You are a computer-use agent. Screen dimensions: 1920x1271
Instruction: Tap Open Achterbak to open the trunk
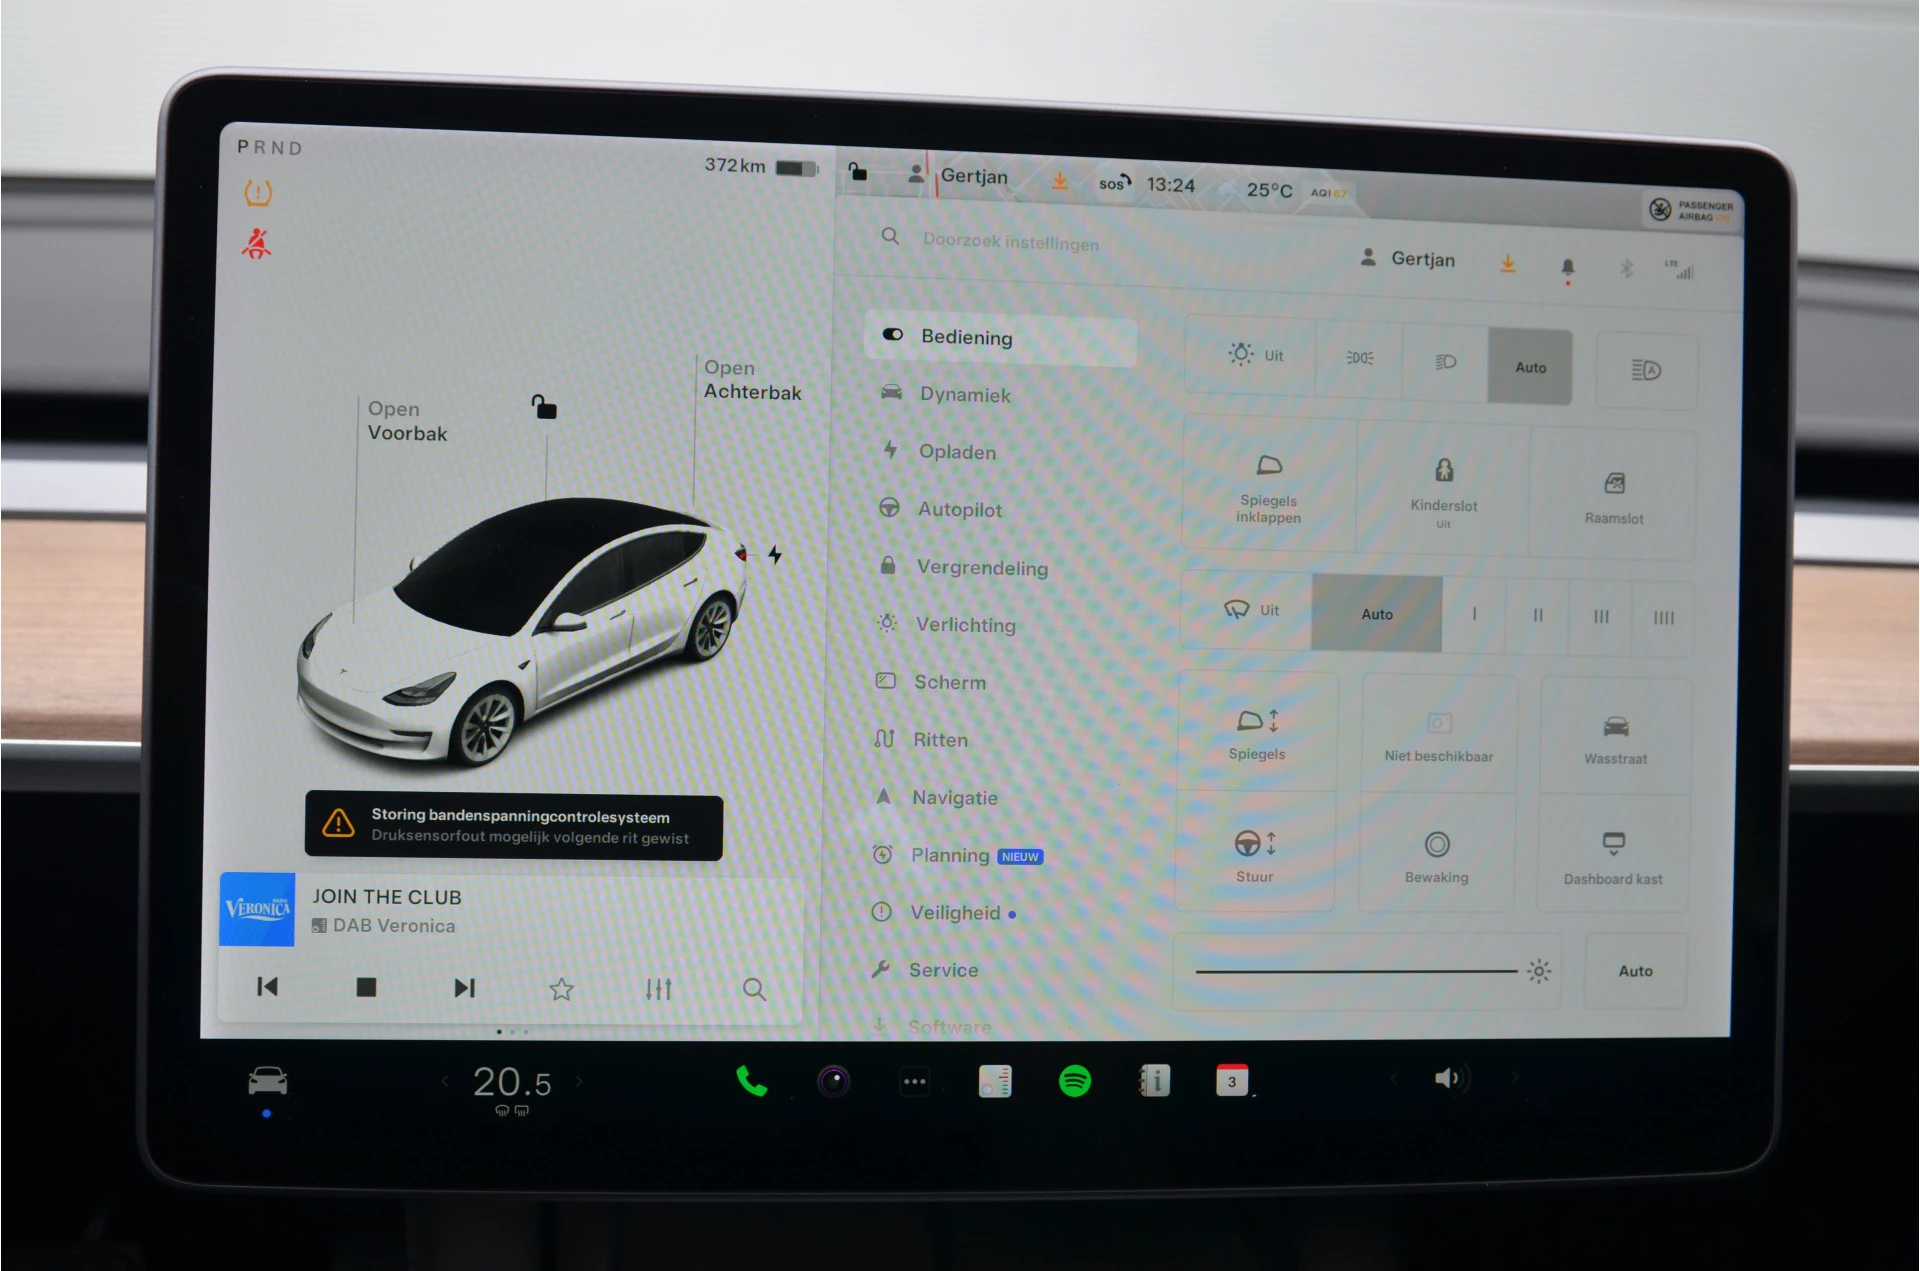coord(752,380)
